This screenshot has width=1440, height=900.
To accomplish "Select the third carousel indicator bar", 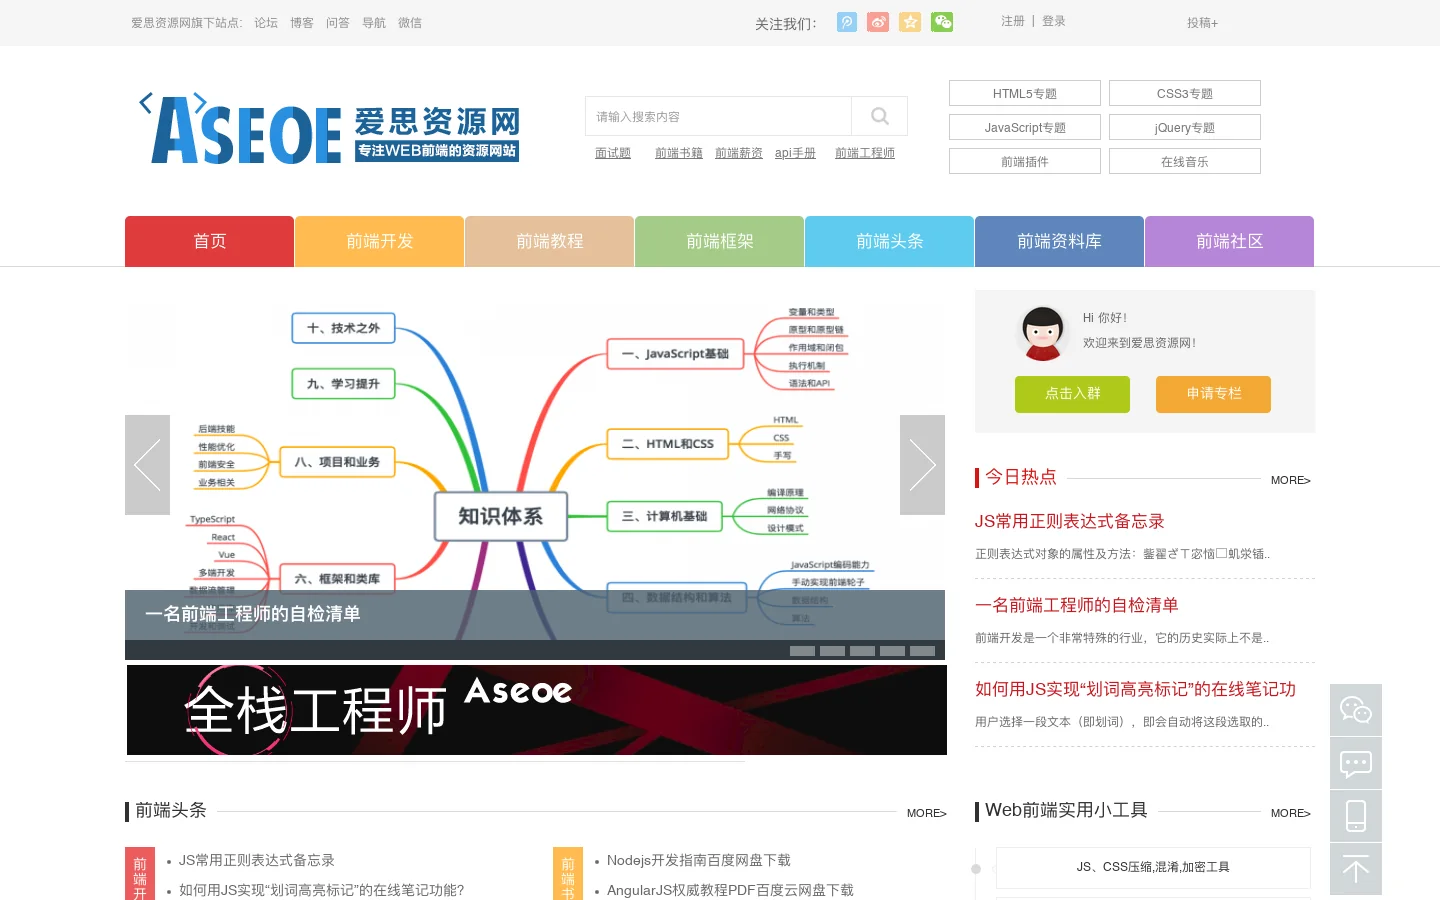I will pos(862,651).
